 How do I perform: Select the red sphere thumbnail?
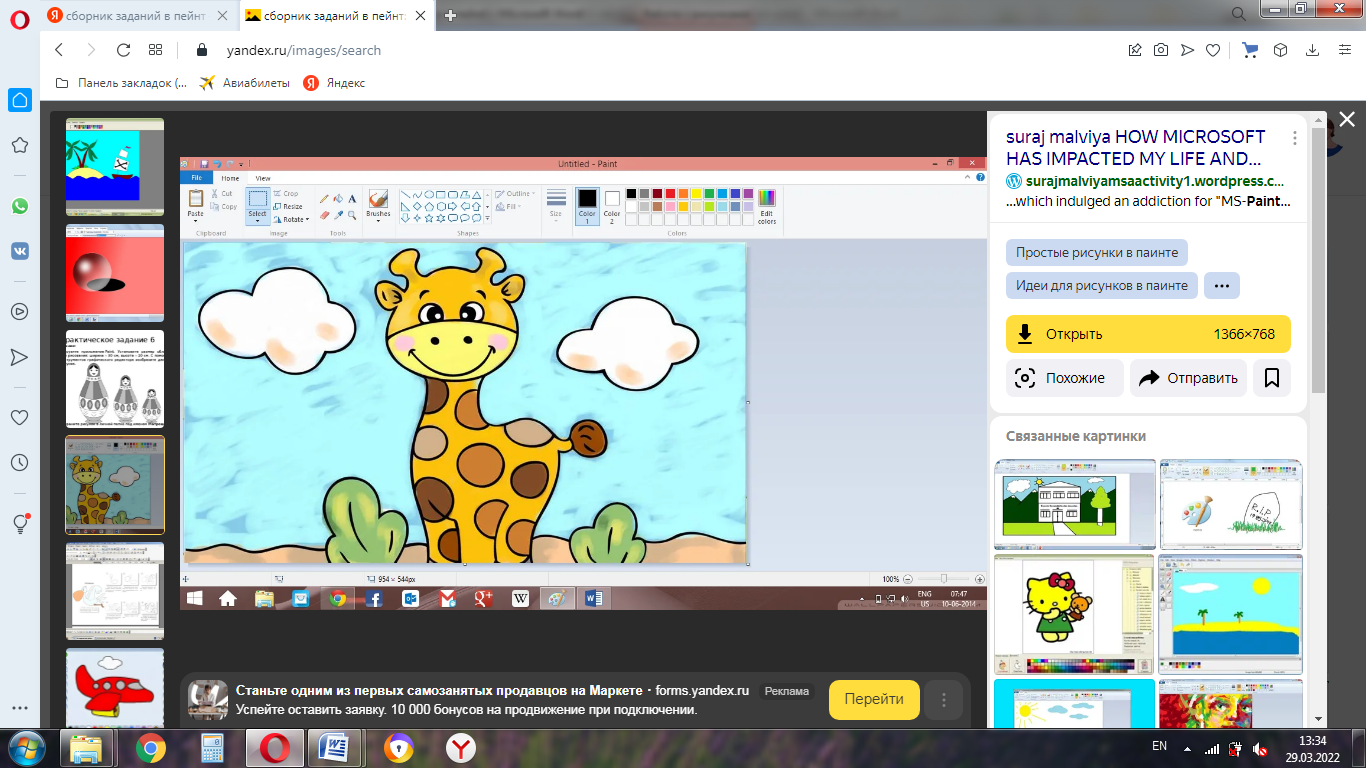(x=114, y=271)
